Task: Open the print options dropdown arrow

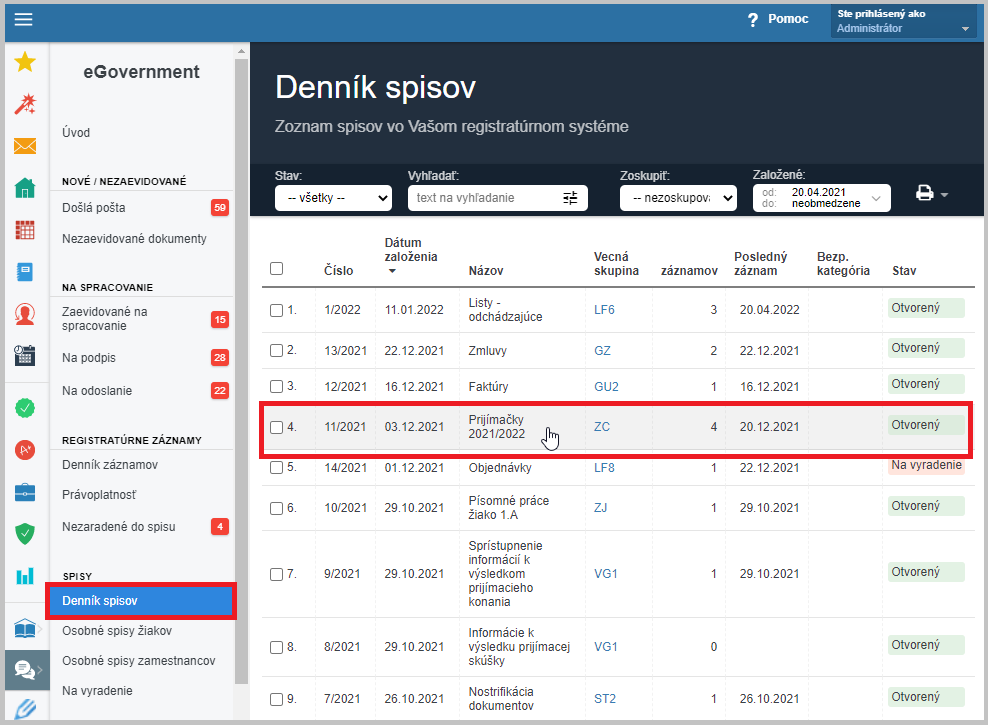Action: 944,195
